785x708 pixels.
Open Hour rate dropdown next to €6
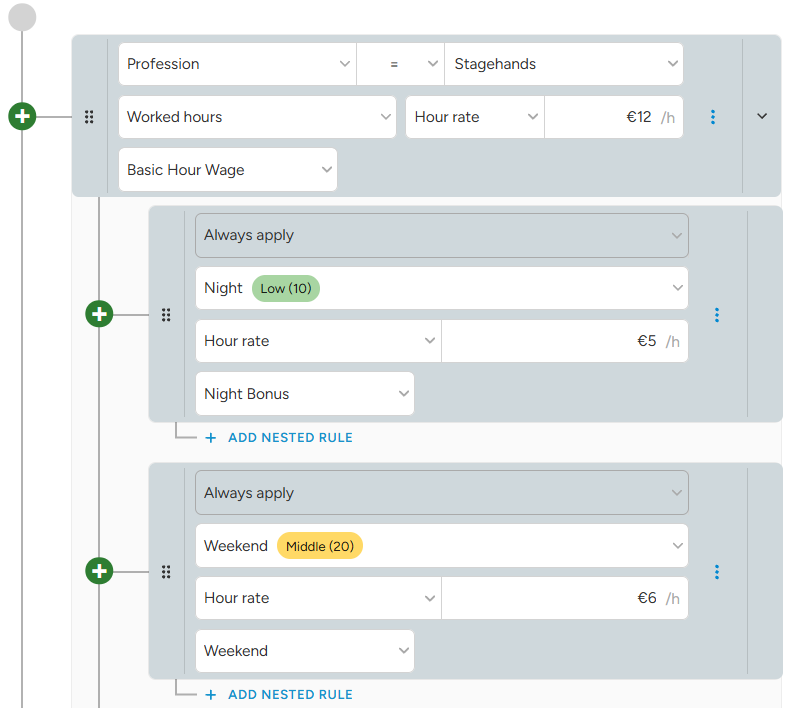(x=318, y=598)
